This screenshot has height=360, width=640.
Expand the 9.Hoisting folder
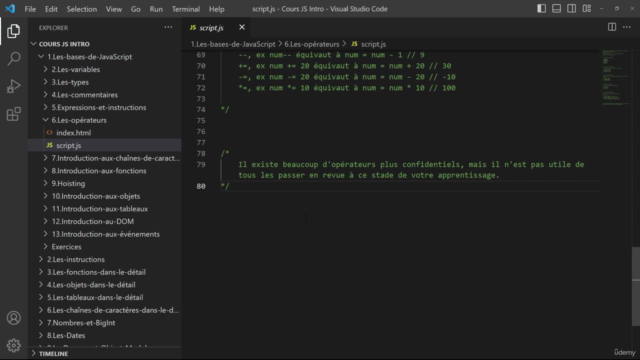tap(105, 183)
